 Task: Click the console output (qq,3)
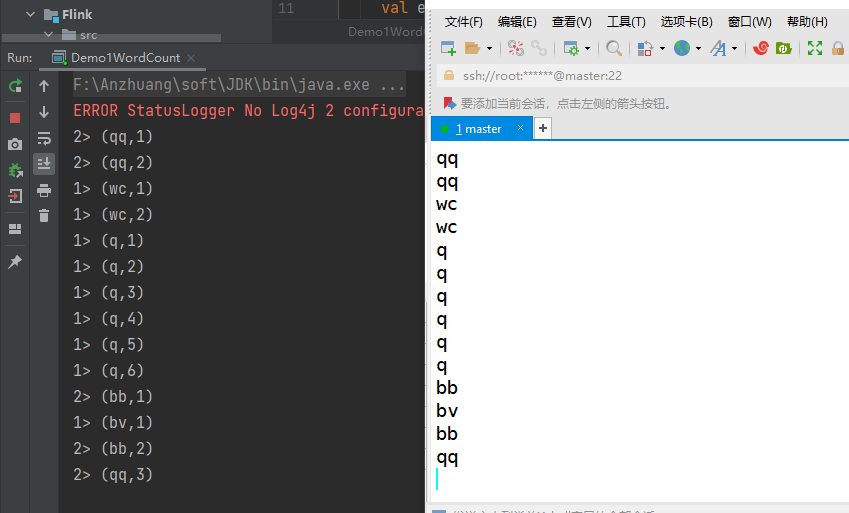click(x=113, y=475)
